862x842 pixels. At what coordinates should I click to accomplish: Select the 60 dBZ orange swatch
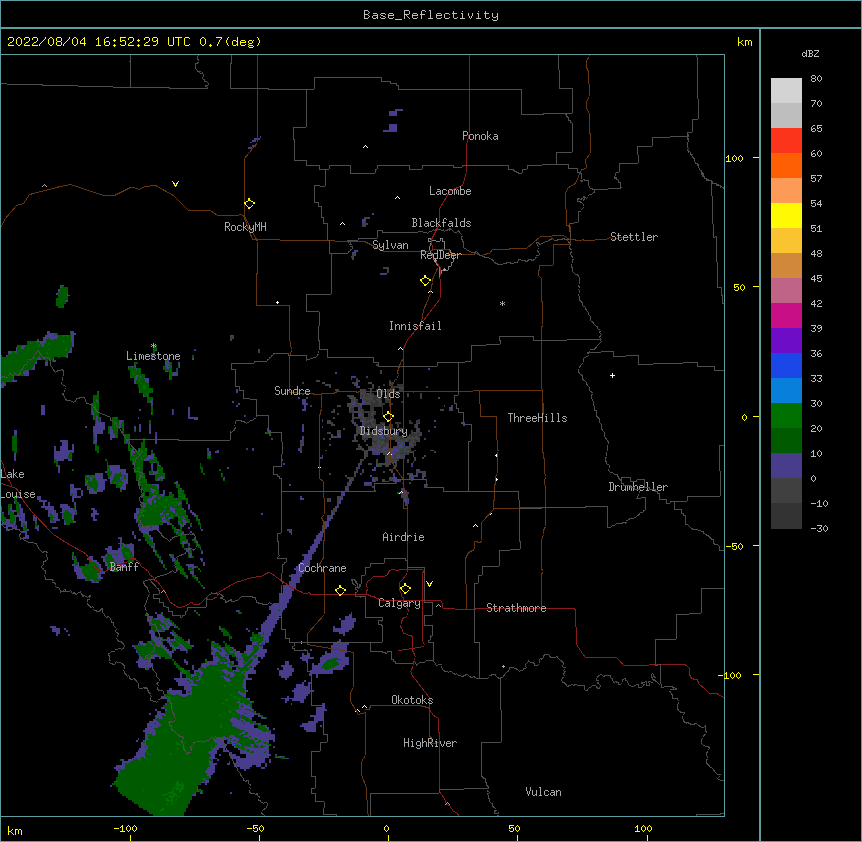click(786, 165)
